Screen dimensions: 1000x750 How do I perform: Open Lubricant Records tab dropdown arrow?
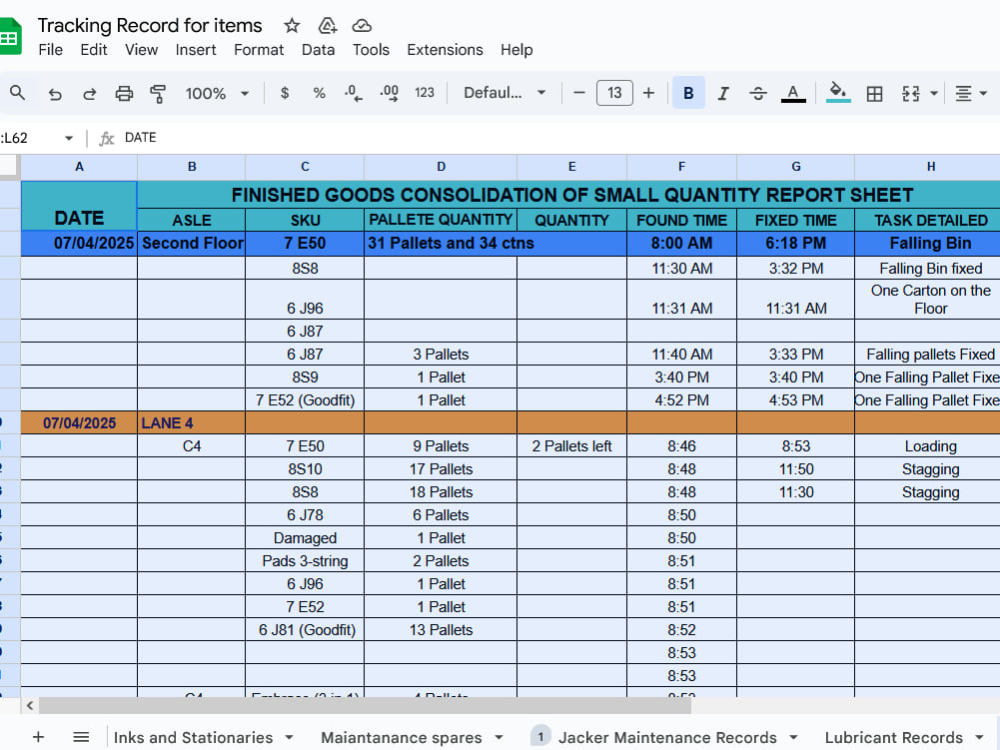click(980, 737)
